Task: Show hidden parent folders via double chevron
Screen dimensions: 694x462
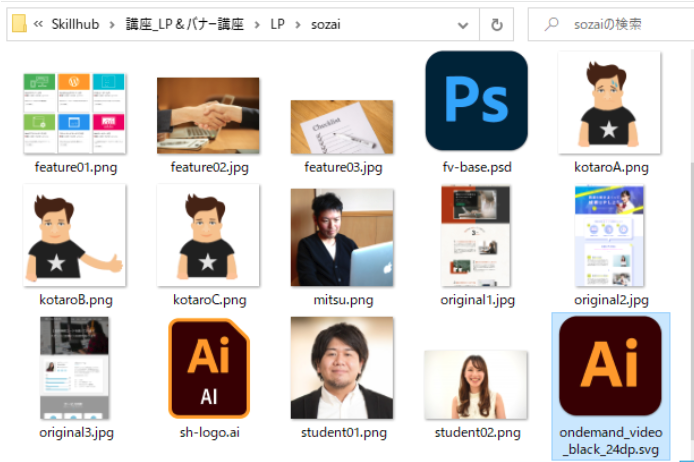Action: [39, 24]
